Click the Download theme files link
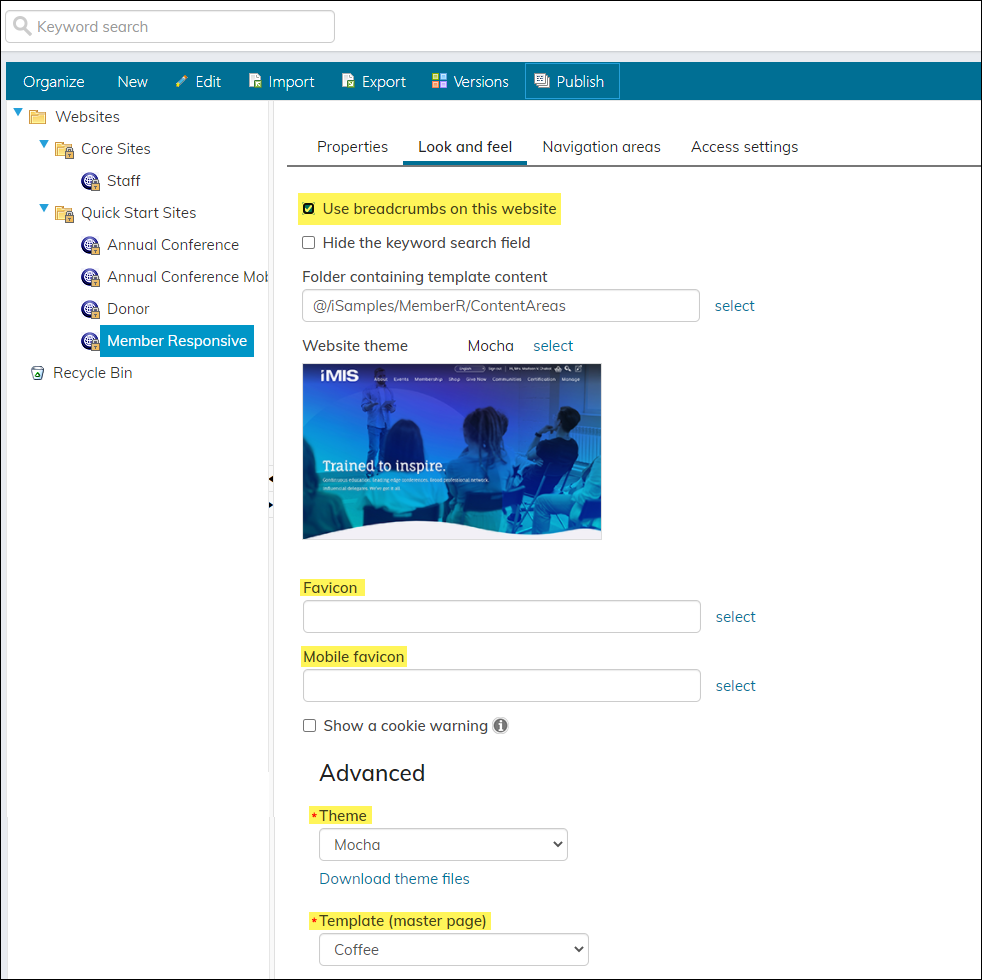The height and width of the screenshot is (980, 982). (394, 879)
